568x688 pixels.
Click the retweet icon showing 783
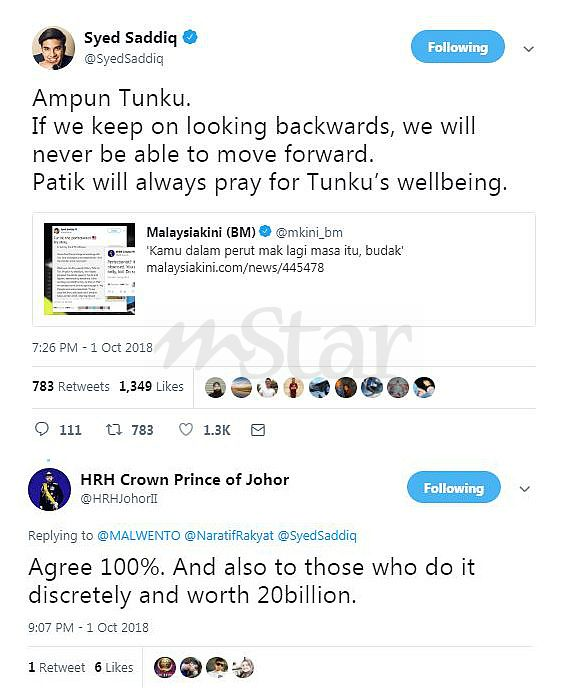114,430
